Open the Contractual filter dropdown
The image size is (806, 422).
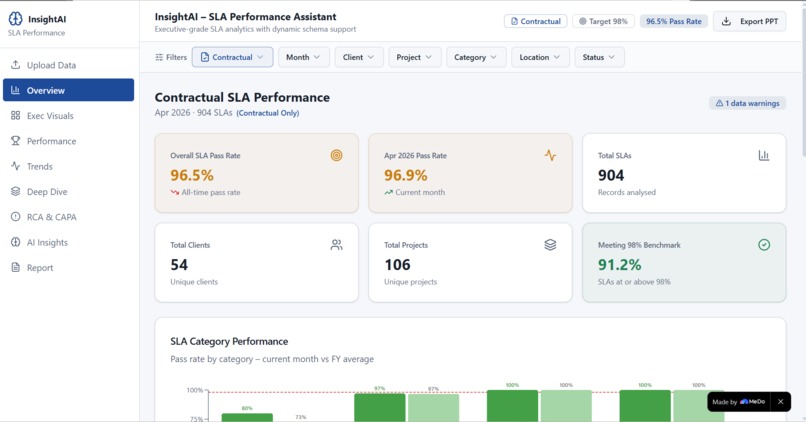pos(232,57)
